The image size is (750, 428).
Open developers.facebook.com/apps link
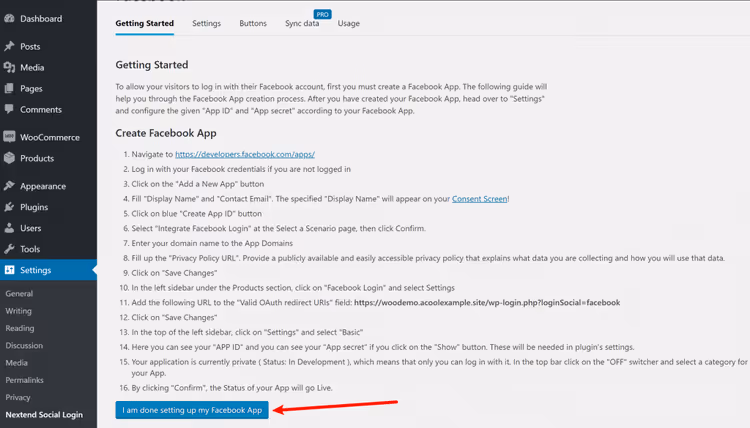click(x=245, y=154)
